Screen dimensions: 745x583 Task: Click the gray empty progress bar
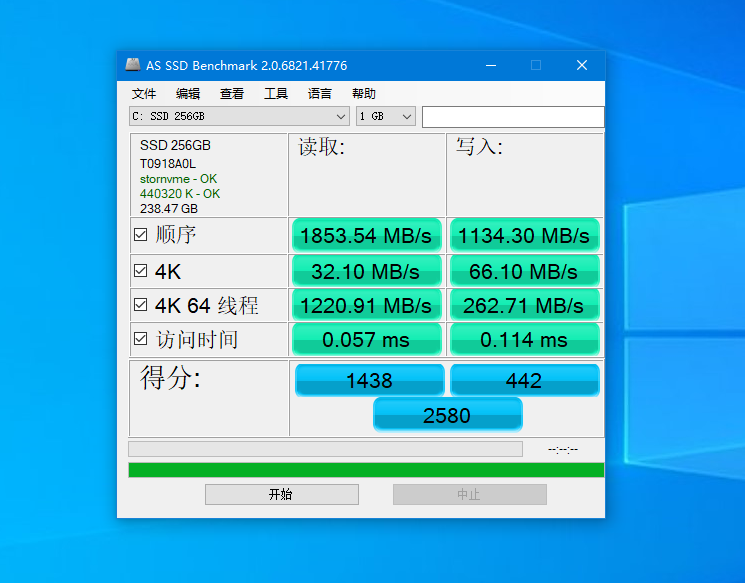325,449
